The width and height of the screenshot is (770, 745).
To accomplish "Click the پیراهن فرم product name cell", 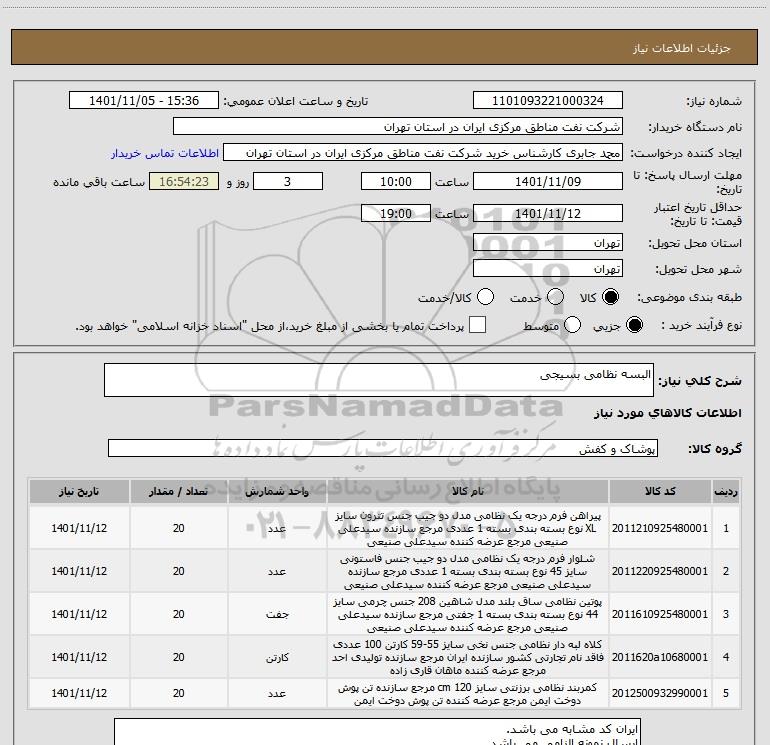I will click(x=468, y=528).
